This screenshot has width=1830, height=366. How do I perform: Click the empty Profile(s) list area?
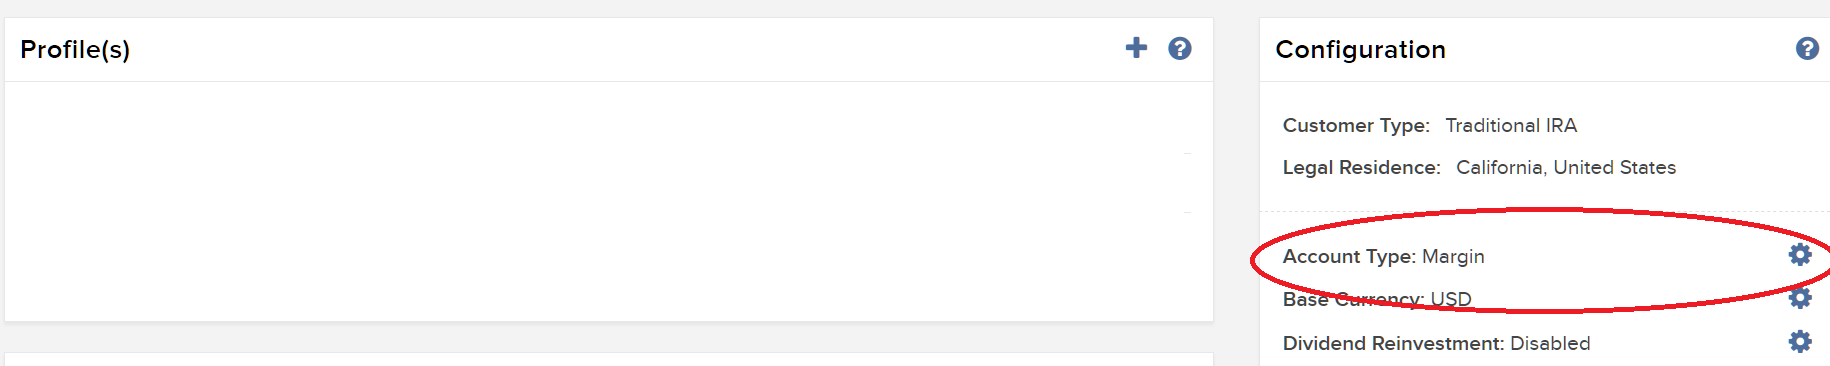pyautogui.click(x=608, y=201)
